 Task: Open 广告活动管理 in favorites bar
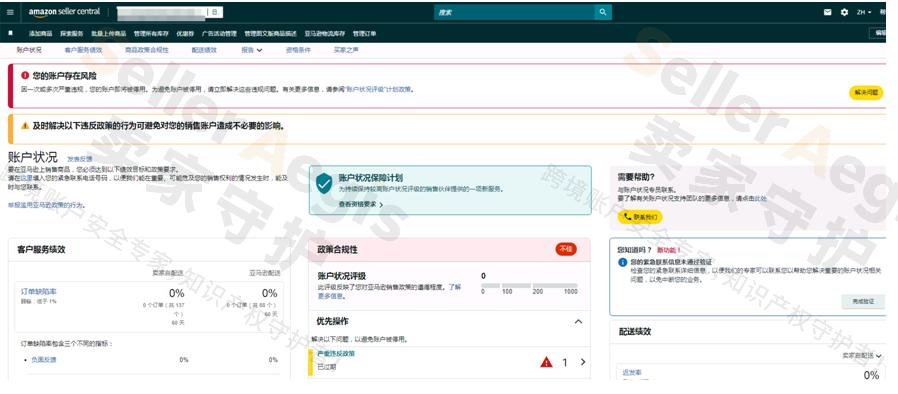pos(219,34)
